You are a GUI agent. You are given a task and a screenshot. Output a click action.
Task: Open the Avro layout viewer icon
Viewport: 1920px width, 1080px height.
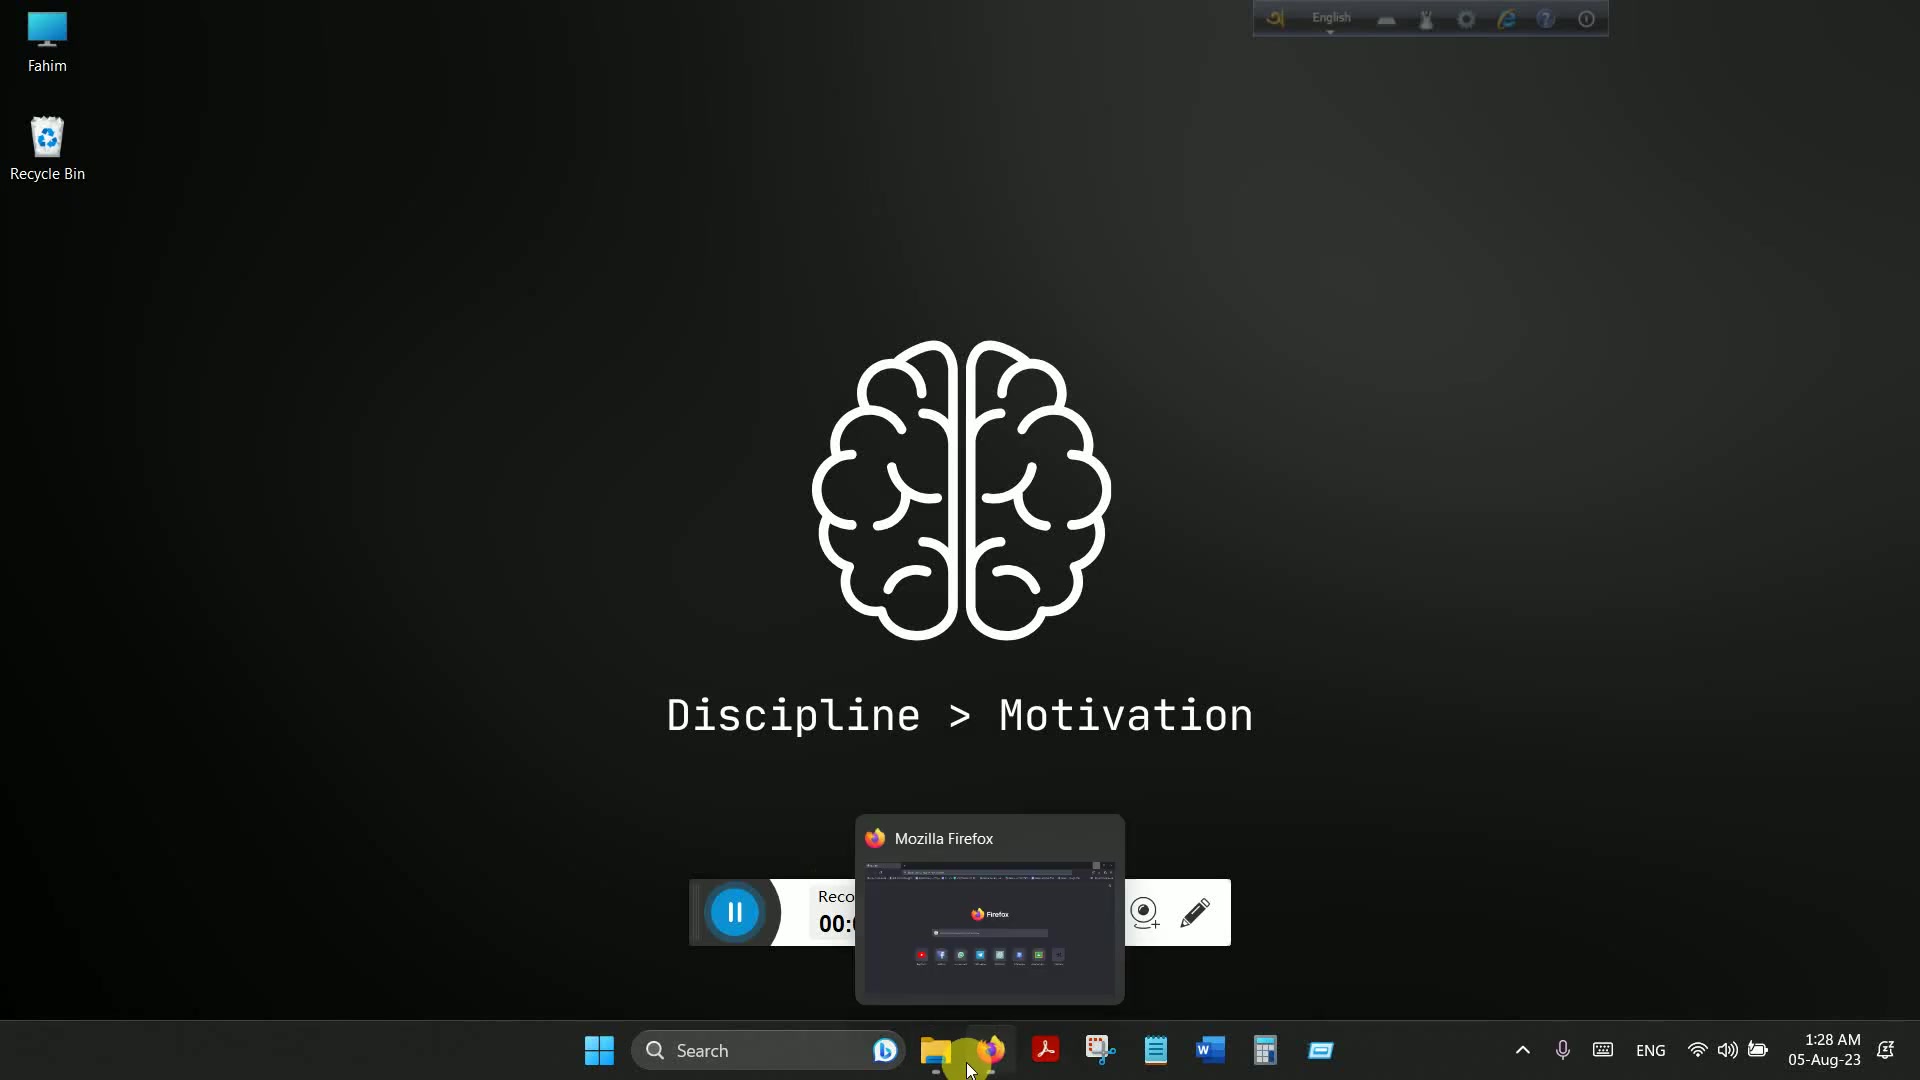[x=1386, y=19]
